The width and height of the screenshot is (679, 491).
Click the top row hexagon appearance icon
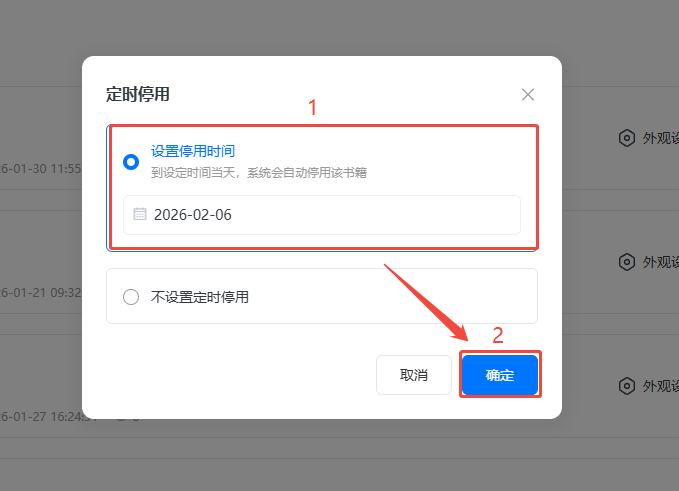click(x=626, y=138)
